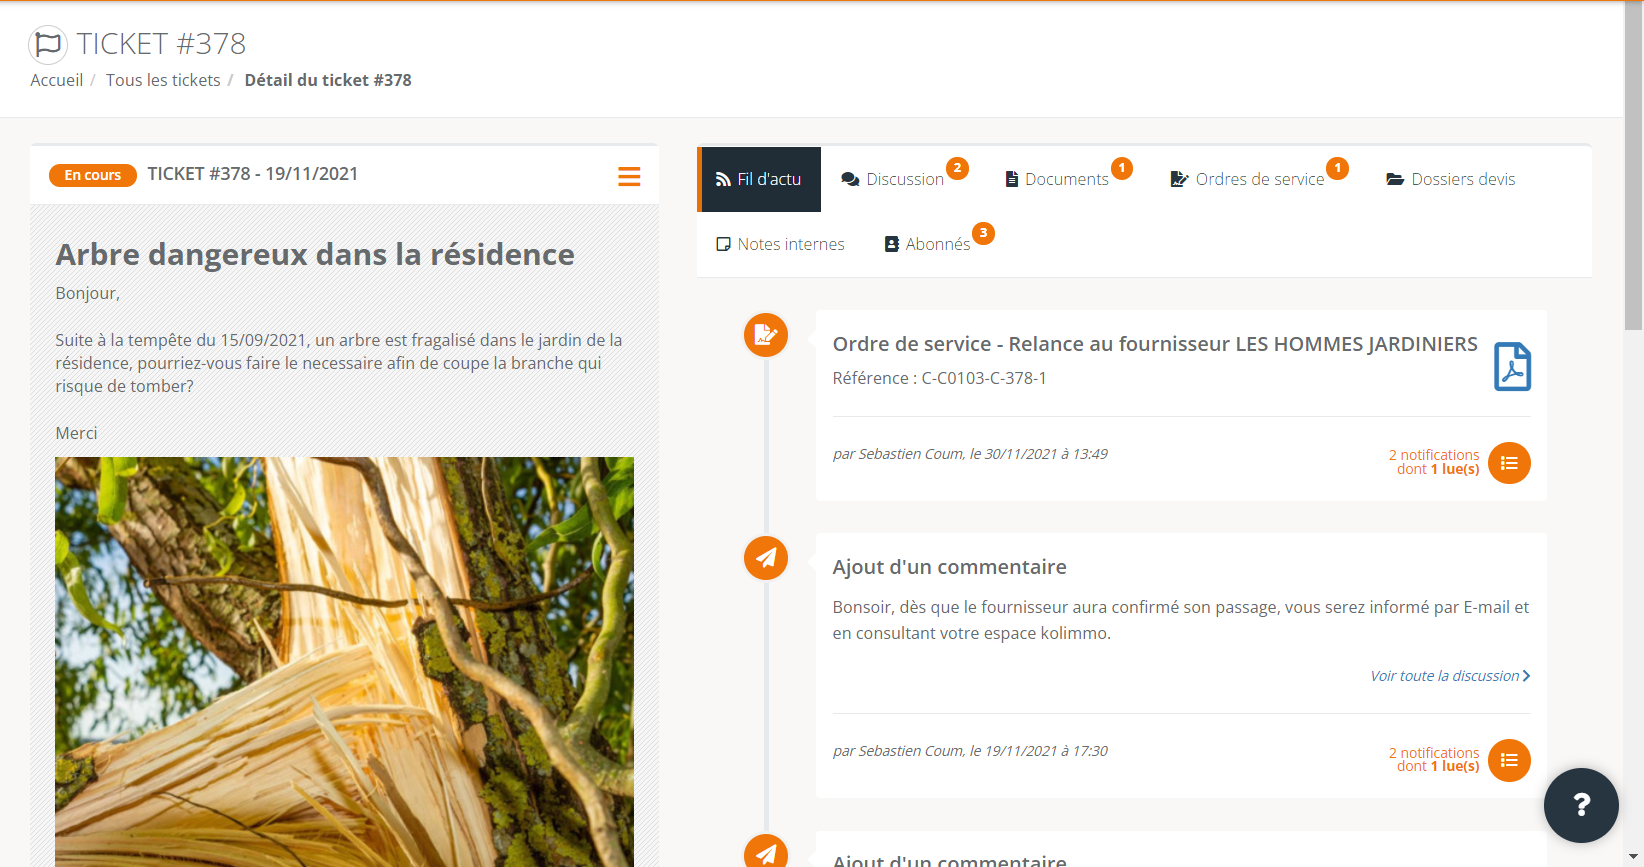Screen dimensions: 1644x867
Task: Click the Discussion badge showing 2
Action: click(x=958, y=168)
